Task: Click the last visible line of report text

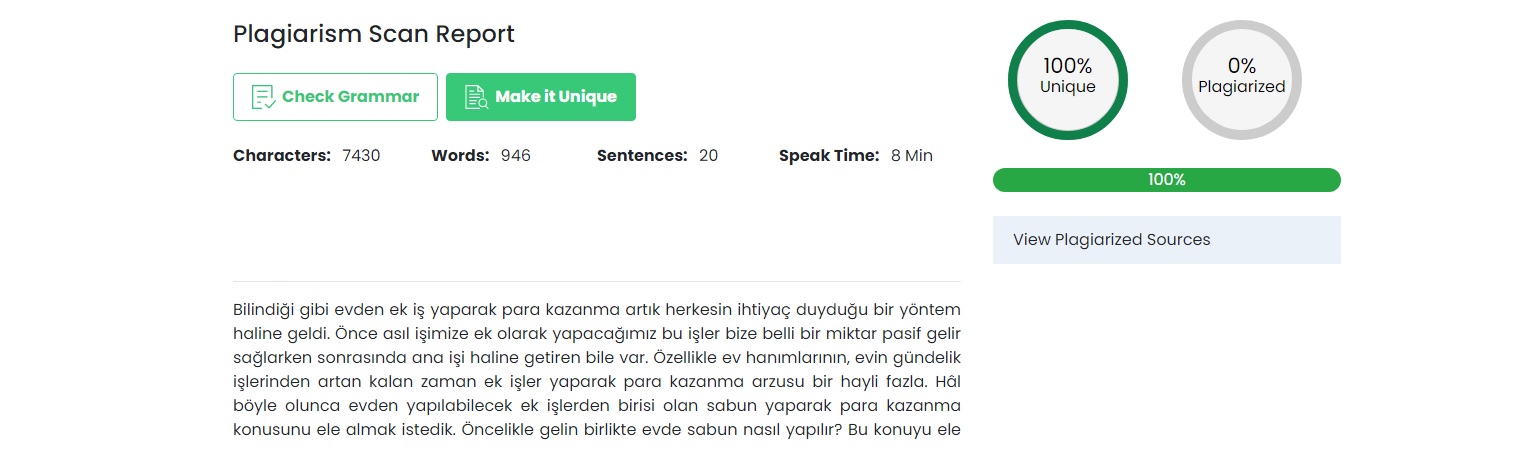Action: coord(597,431)
